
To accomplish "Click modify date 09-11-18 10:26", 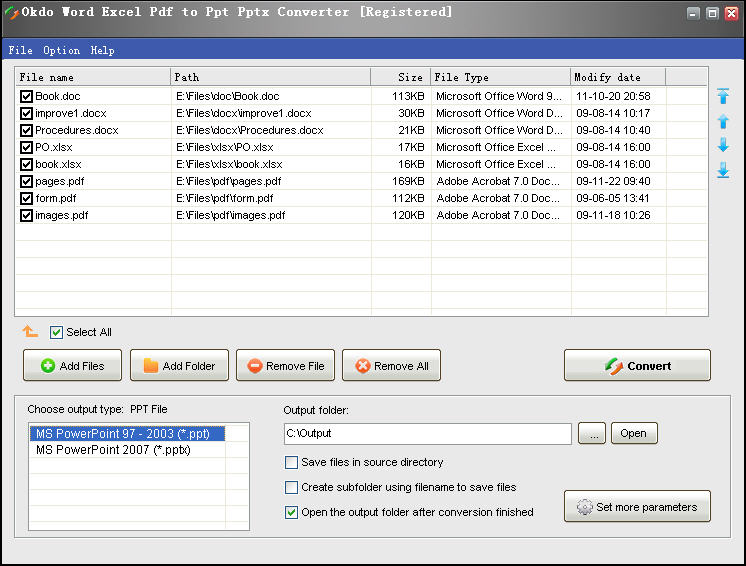I will click(613, 215).
